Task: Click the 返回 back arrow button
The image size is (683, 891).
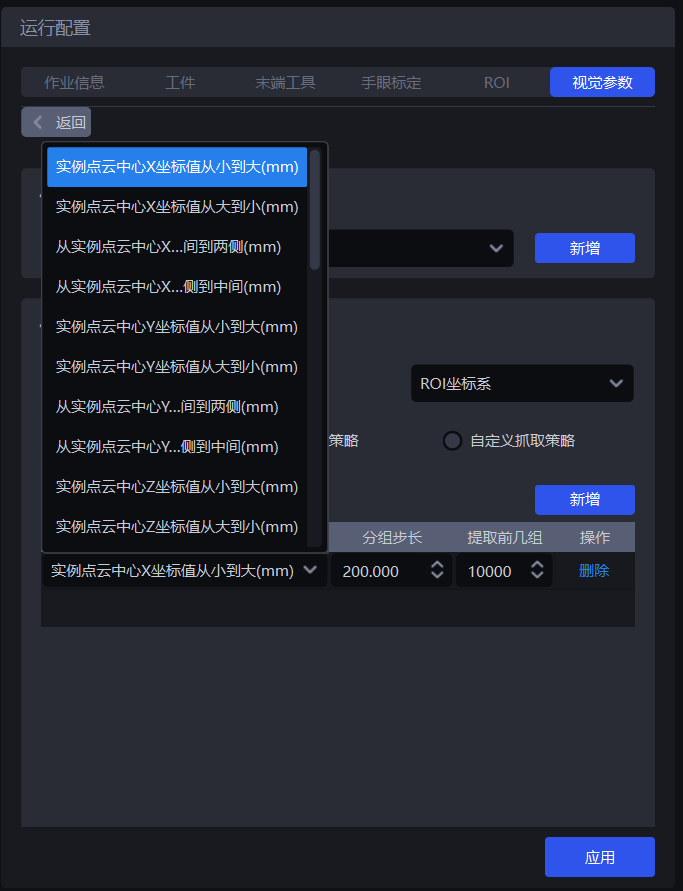Action: (56, 122)
